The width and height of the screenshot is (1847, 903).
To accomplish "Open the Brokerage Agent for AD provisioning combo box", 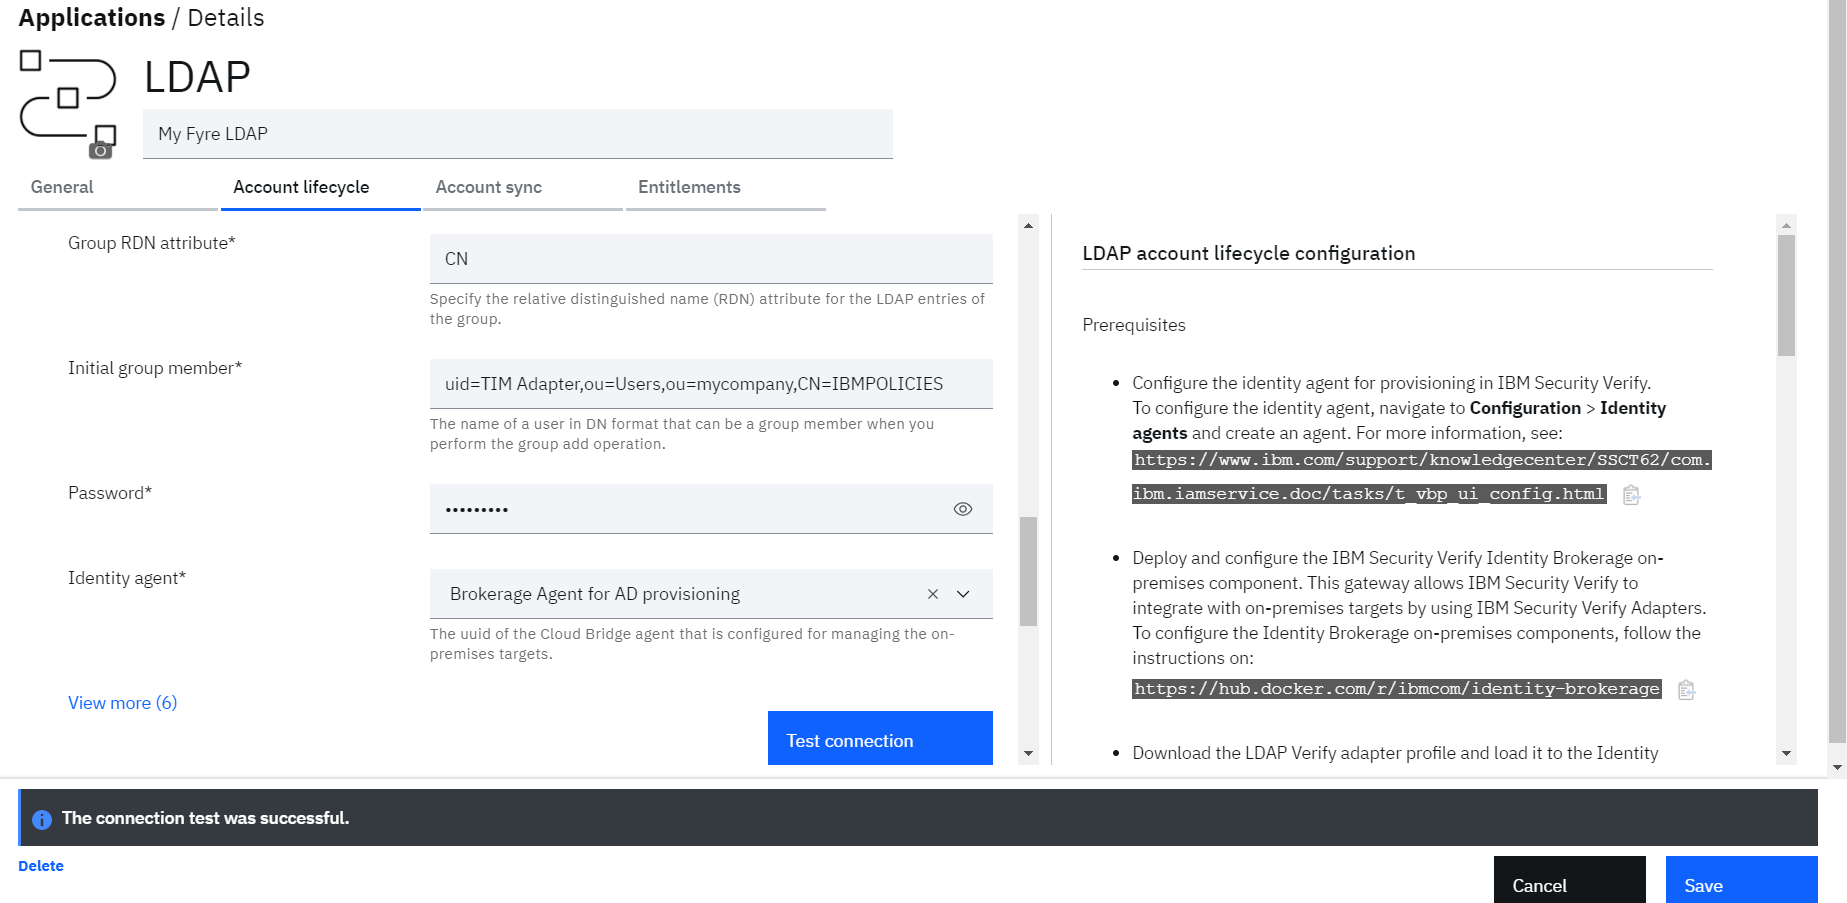I will [711, 594].
